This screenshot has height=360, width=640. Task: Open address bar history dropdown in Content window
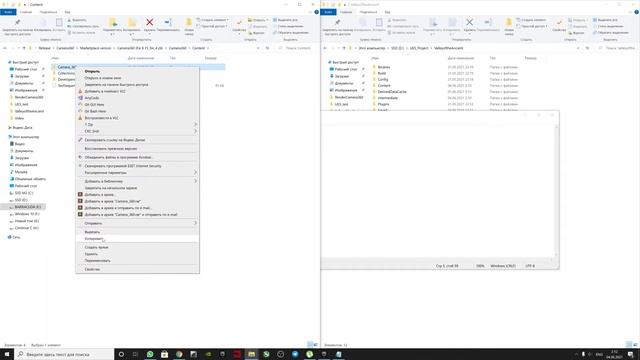[x=258, y=48]
